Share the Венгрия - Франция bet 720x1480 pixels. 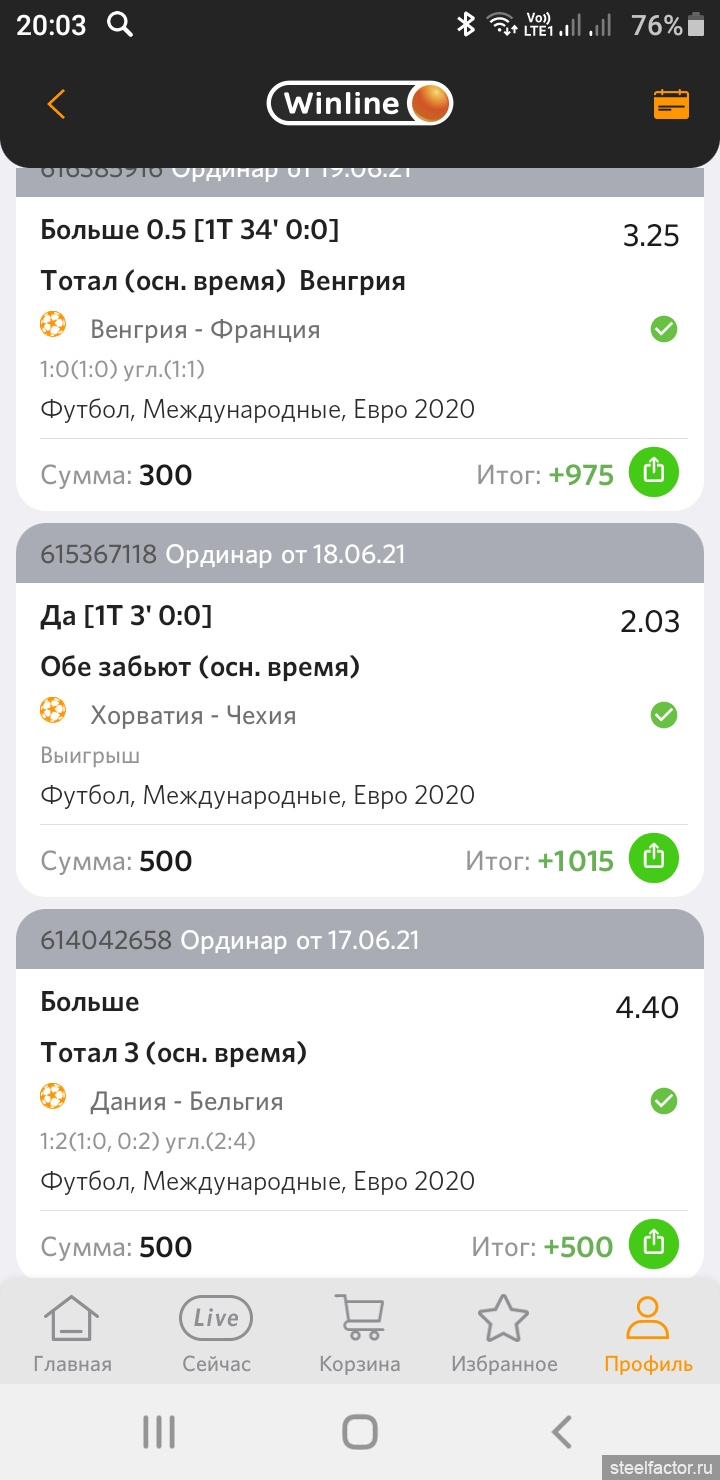point(653,472)
